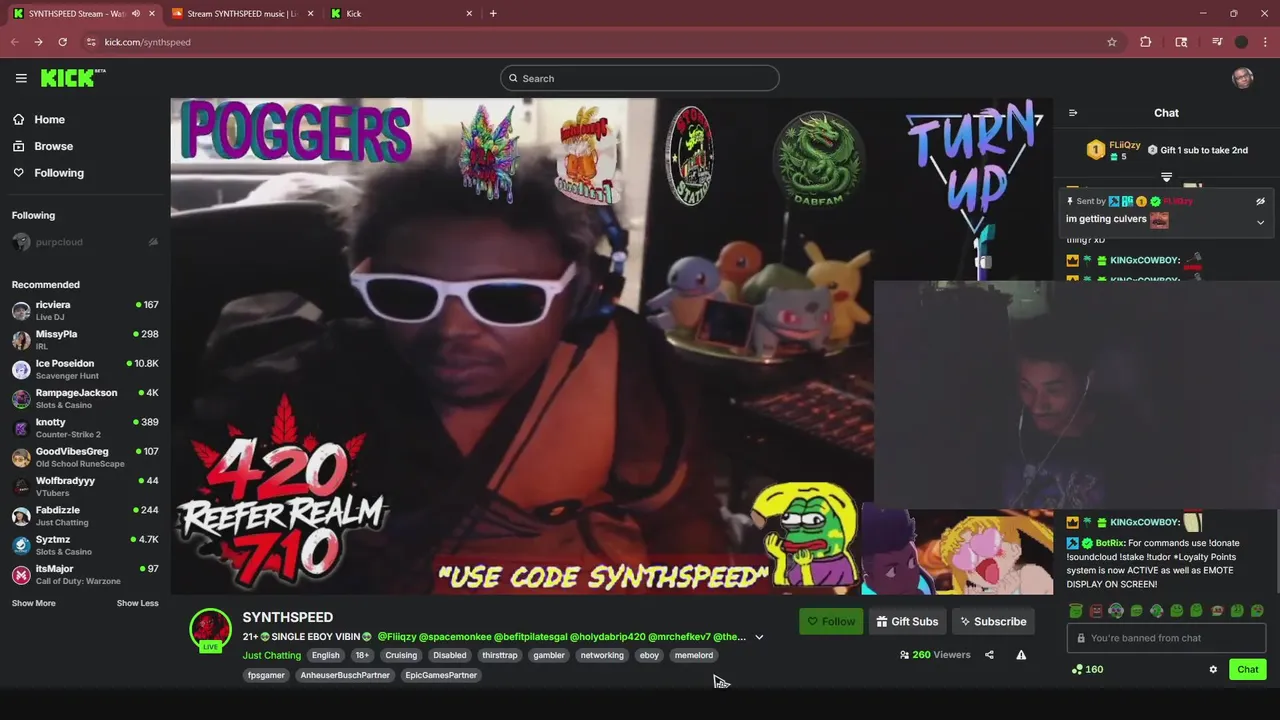Open a new browser tab
Screen dimensions: 1280x720
493,13
